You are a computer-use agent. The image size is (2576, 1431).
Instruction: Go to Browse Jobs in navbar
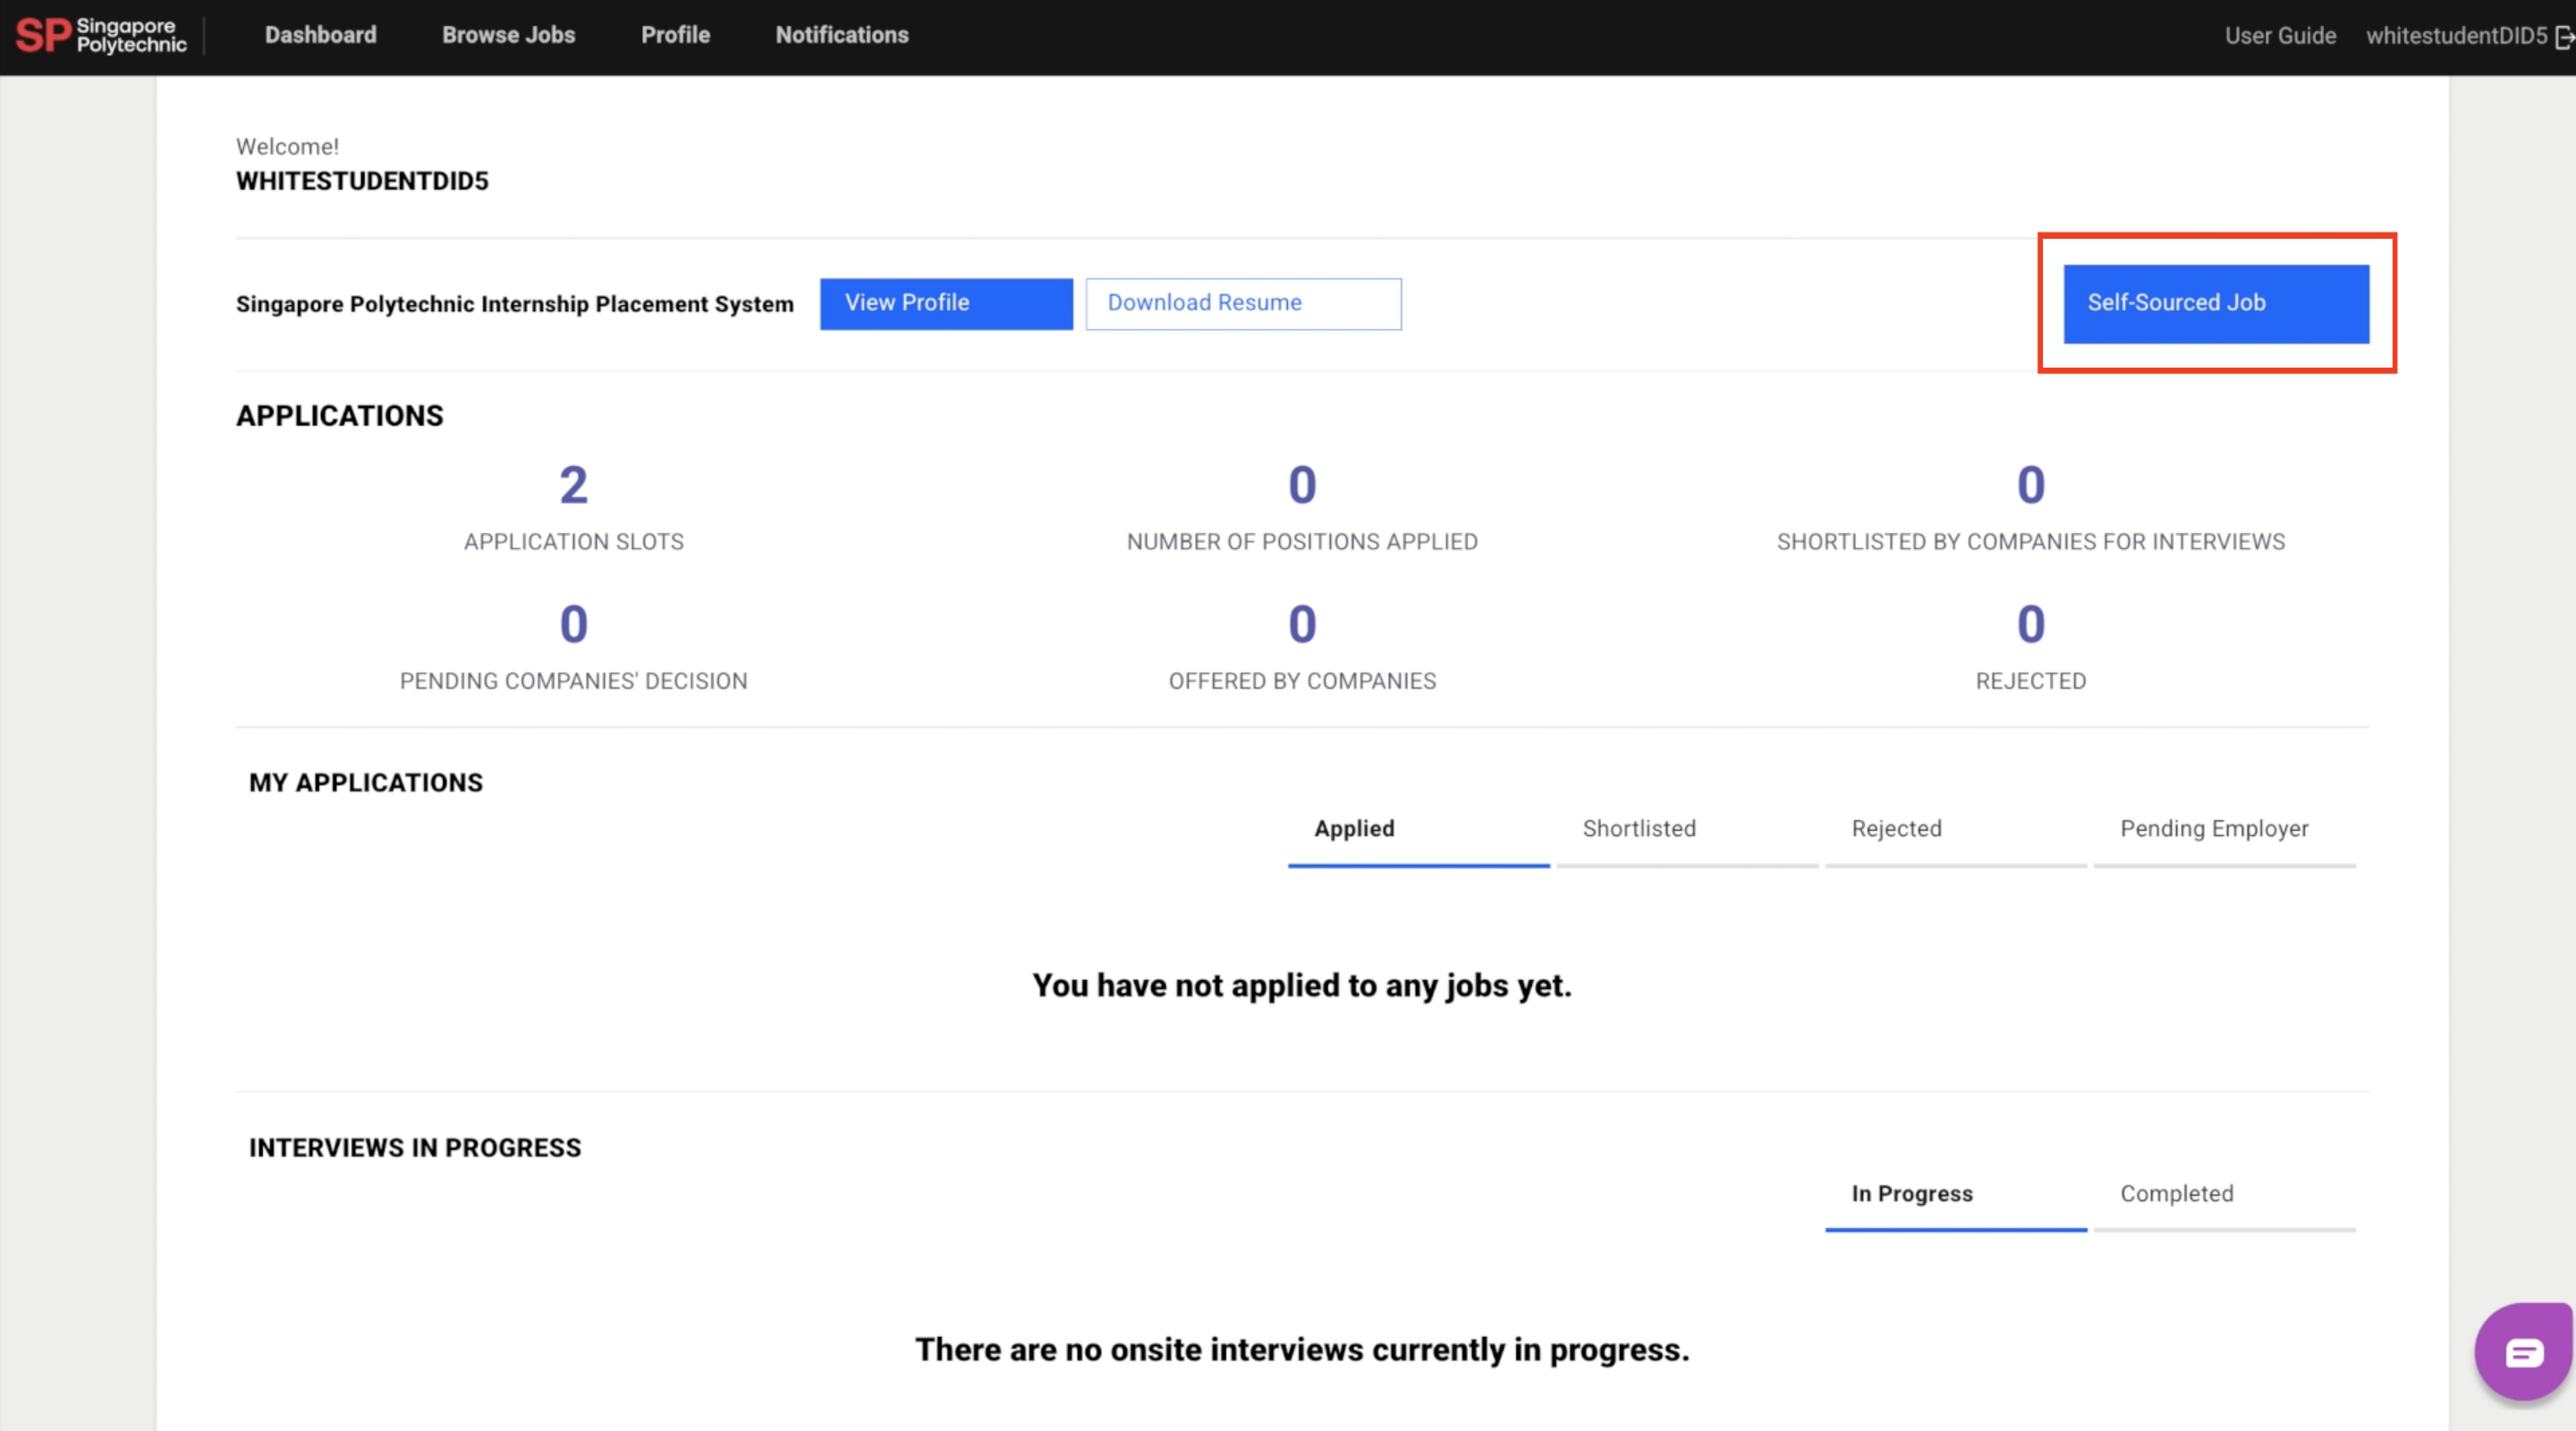tap(509, 35)
